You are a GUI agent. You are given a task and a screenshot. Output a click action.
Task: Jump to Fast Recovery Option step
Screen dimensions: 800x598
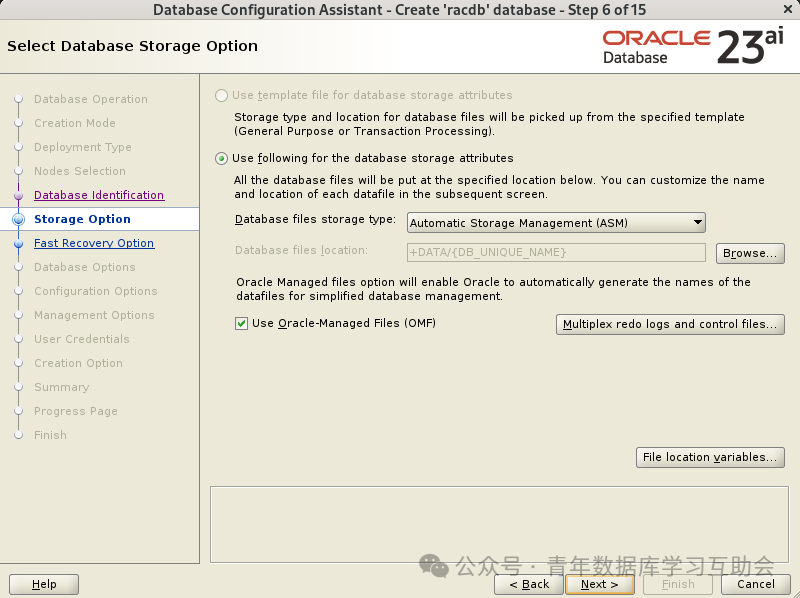(94, 243)
